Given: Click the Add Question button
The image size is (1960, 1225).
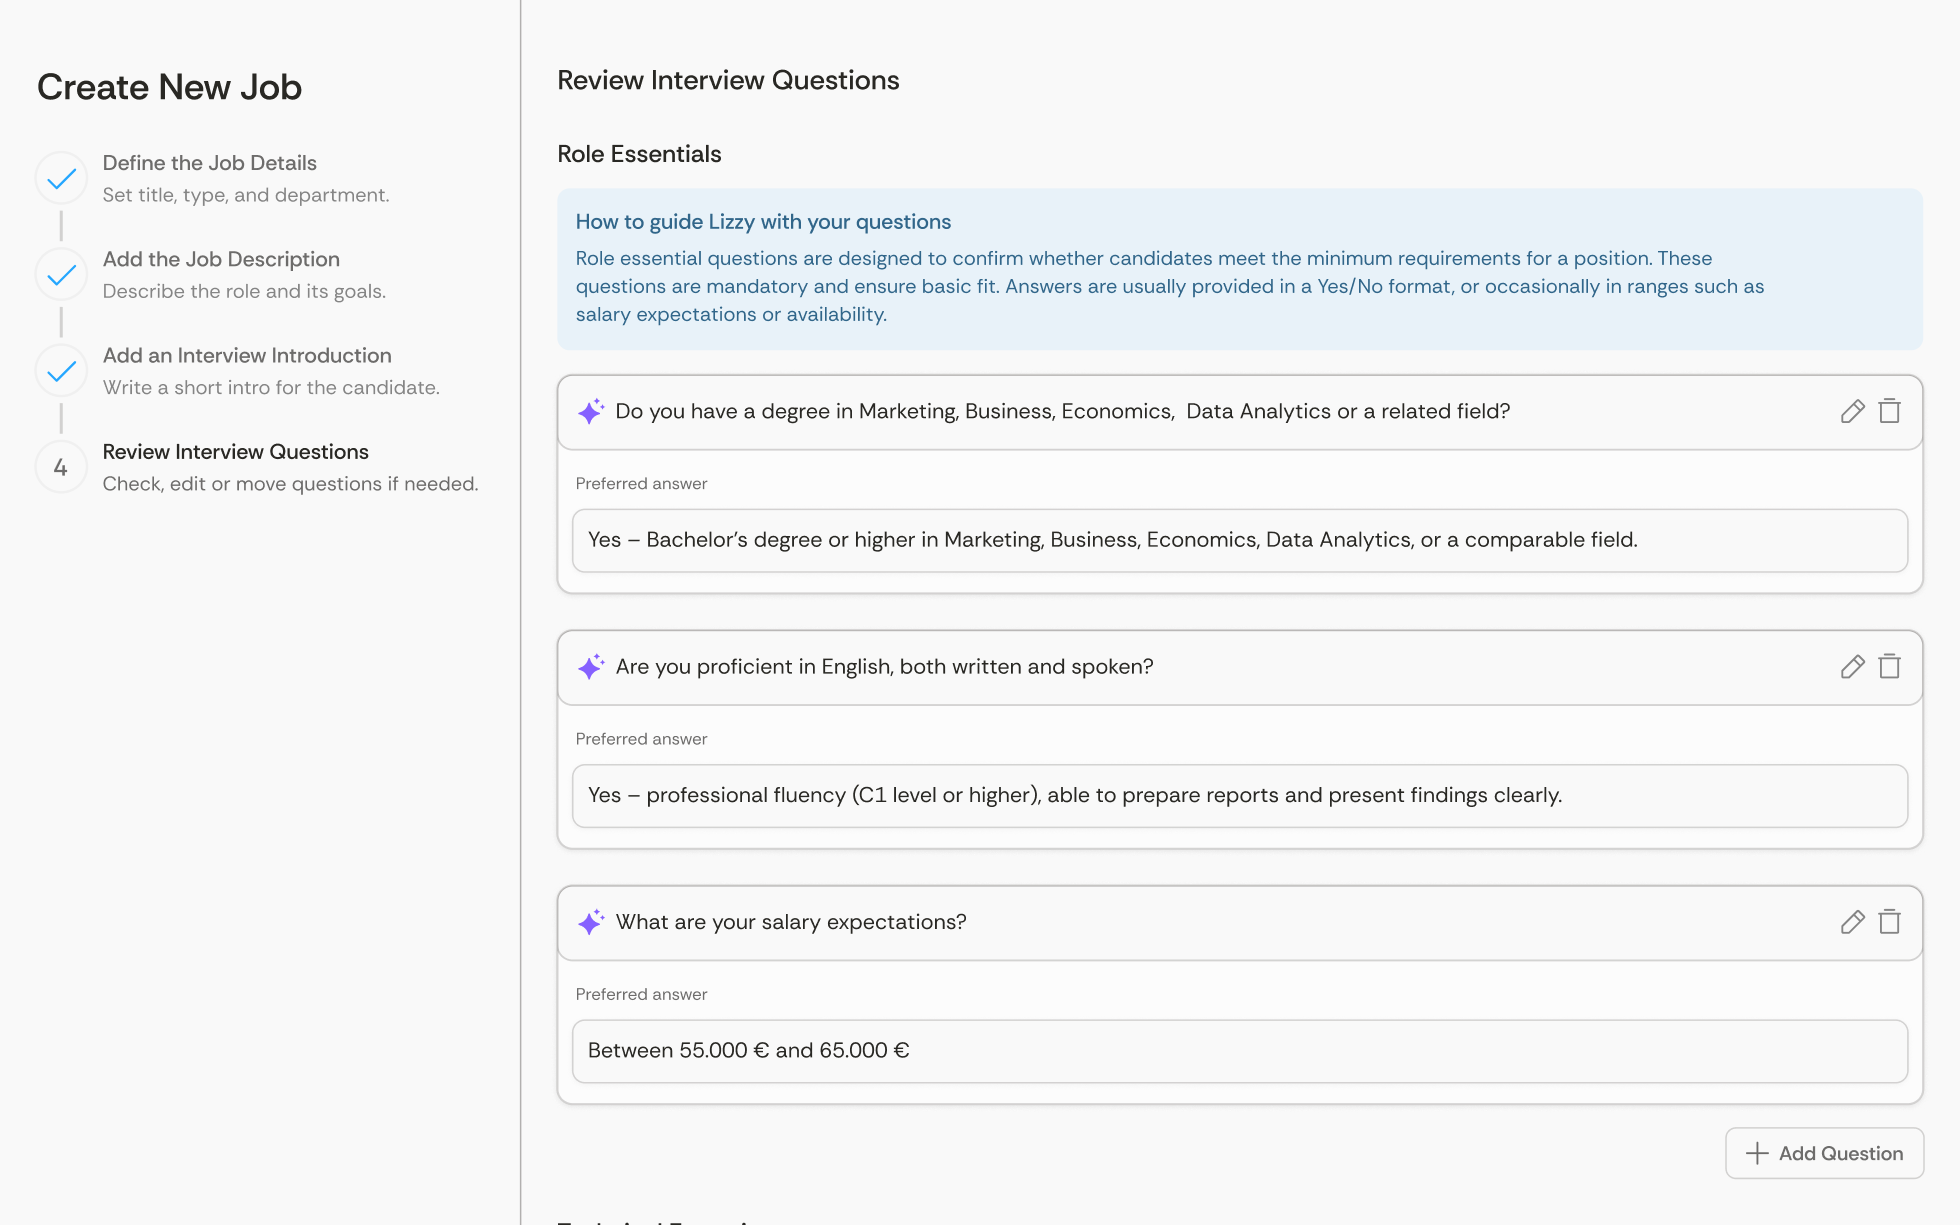Looking at the screenshot, I should pos(1824,1152).
